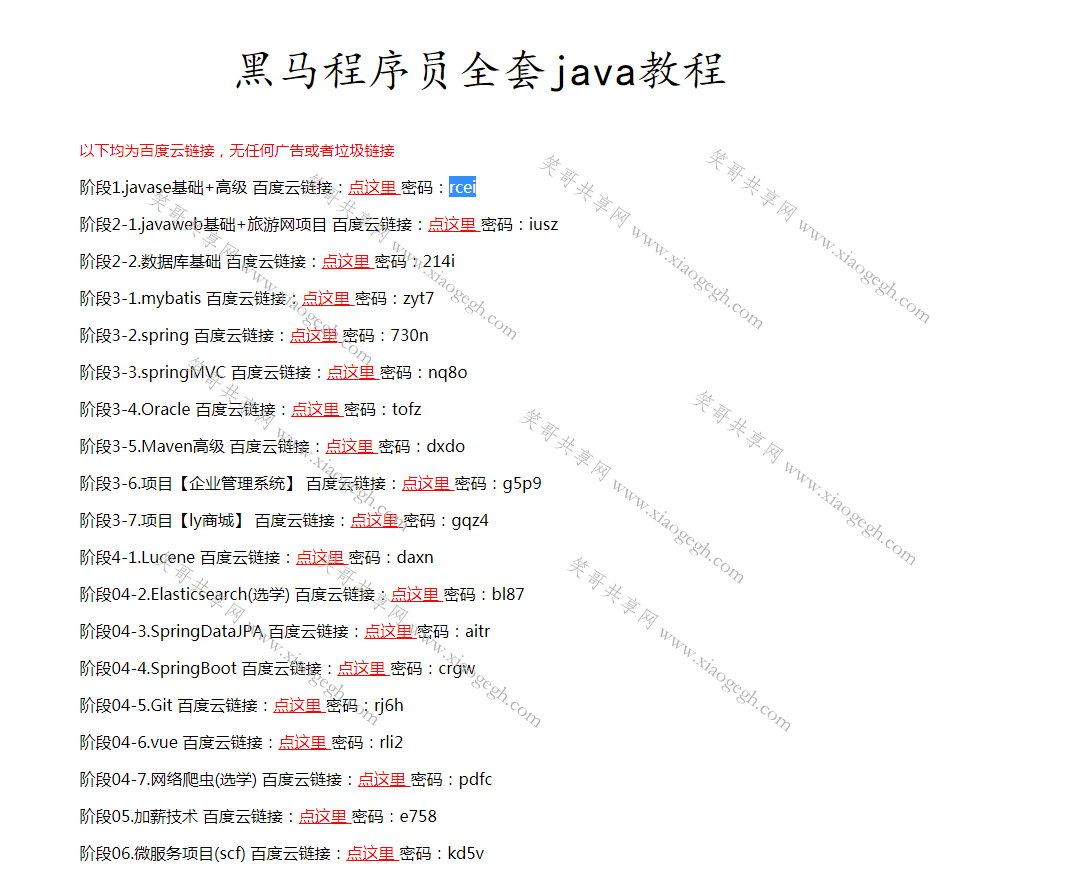Click the row label 阶段2-2.数据库基础
Screen dimensions: 1074x877
point(151,261)
